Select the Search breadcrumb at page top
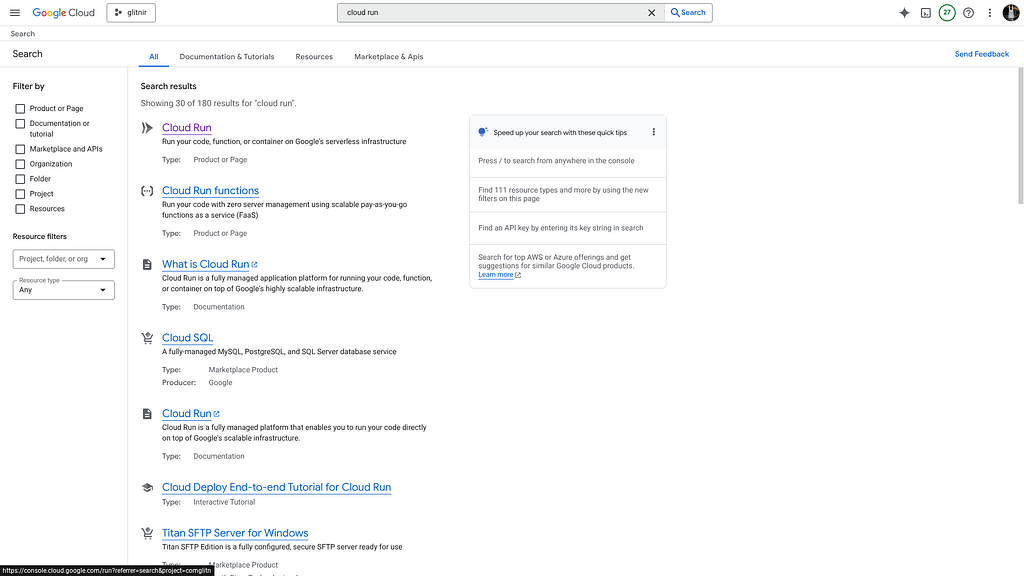The height and width of the screenshot is (576, 1024). pos(23,34)
